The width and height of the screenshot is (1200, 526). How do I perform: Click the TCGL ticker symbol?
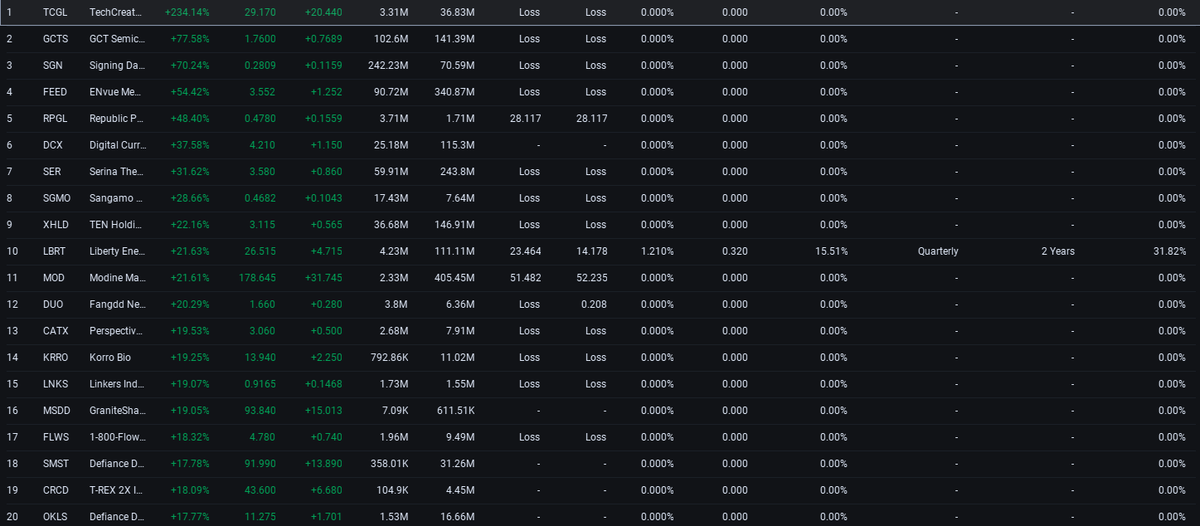56,12
